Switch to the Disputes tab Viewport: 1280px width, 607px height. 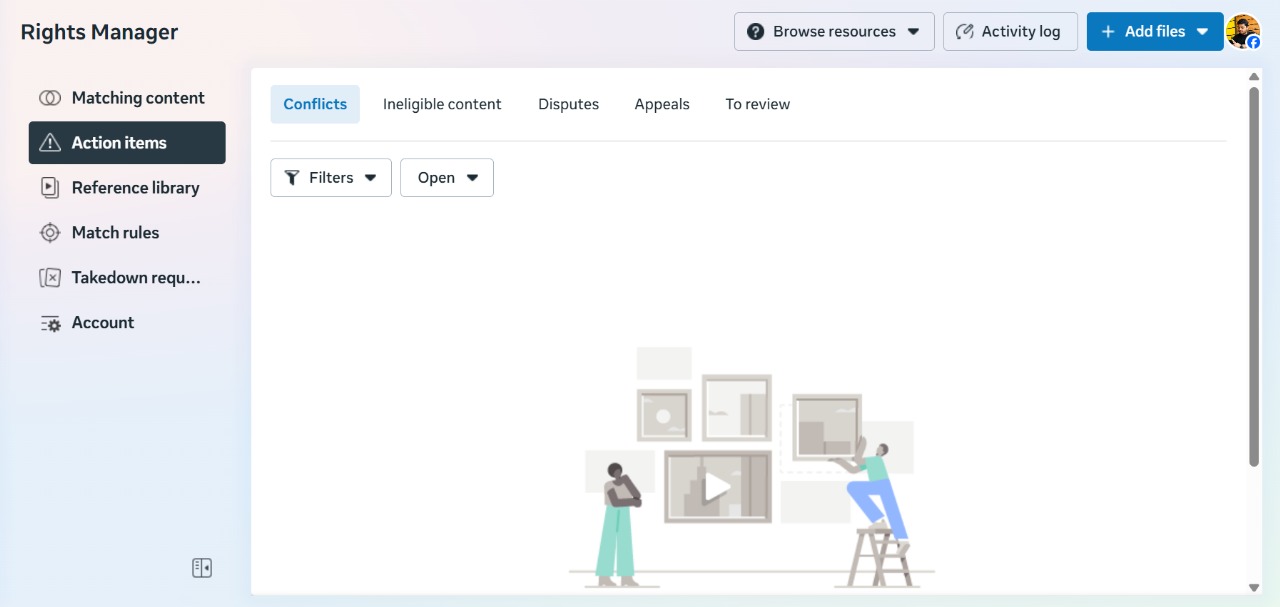point(568,104)
